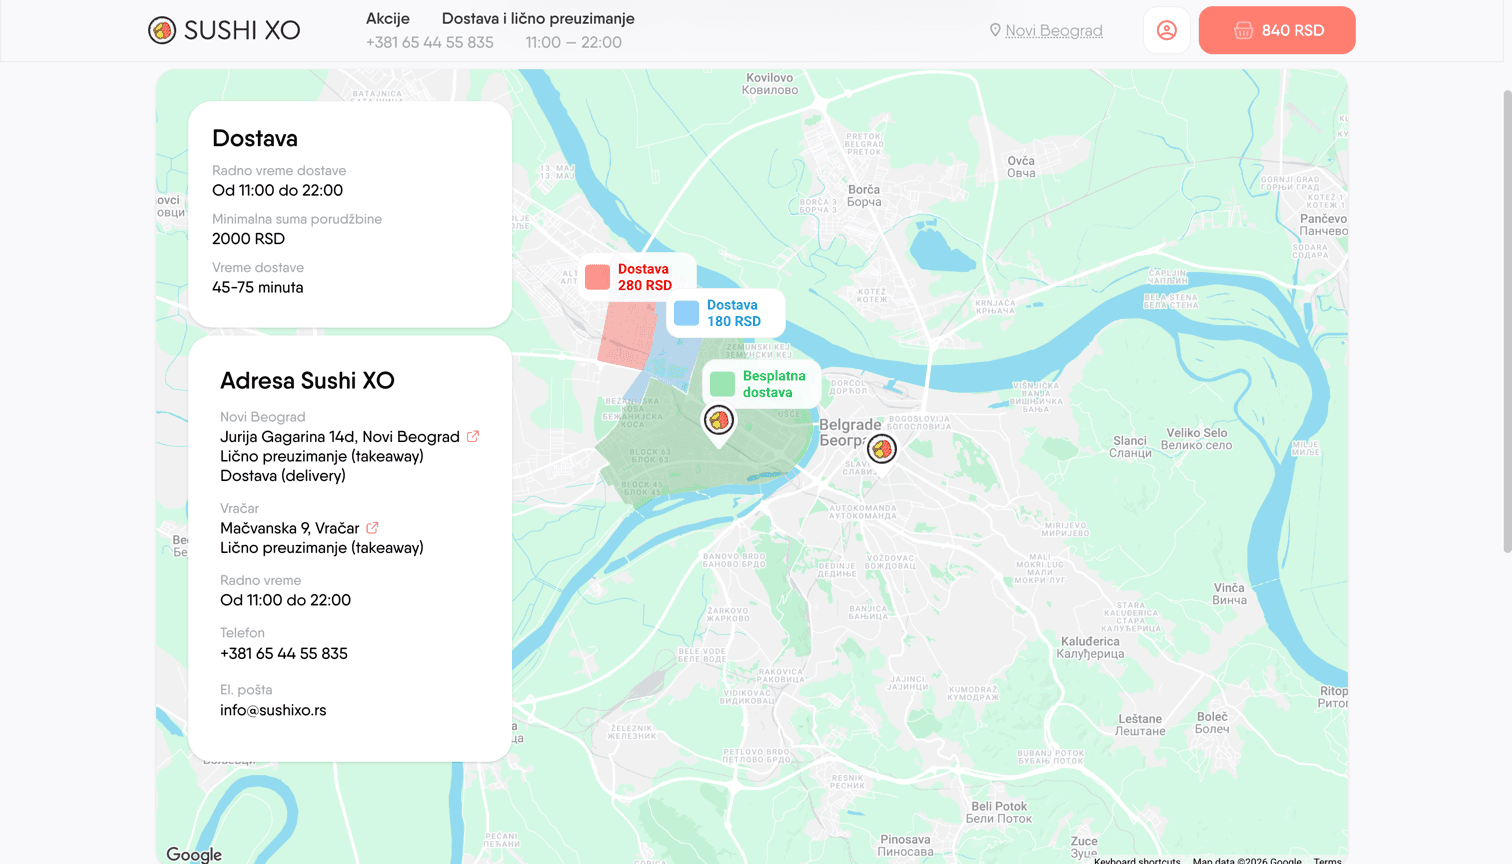Image resolution: width=1512 pixels, height=864 pixels.
Task: Click the red 280 RSD delivery zone swatch
Action: [598, 277]
